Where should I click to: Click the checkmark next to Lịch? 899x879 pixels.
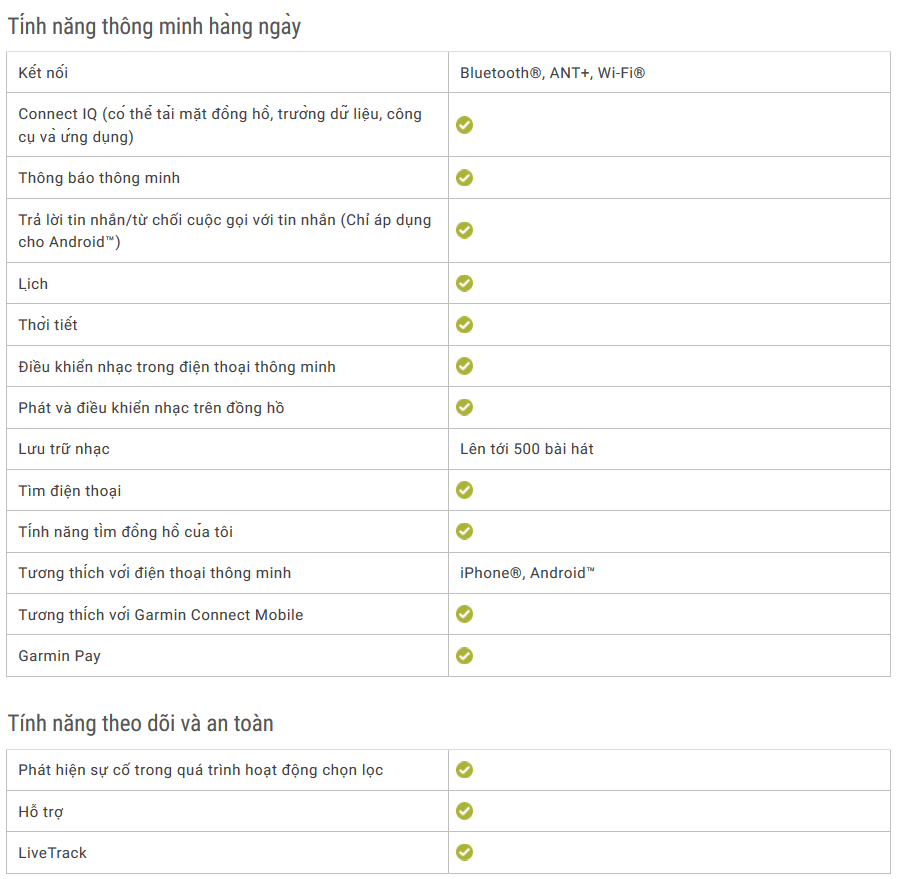(464, 283)
